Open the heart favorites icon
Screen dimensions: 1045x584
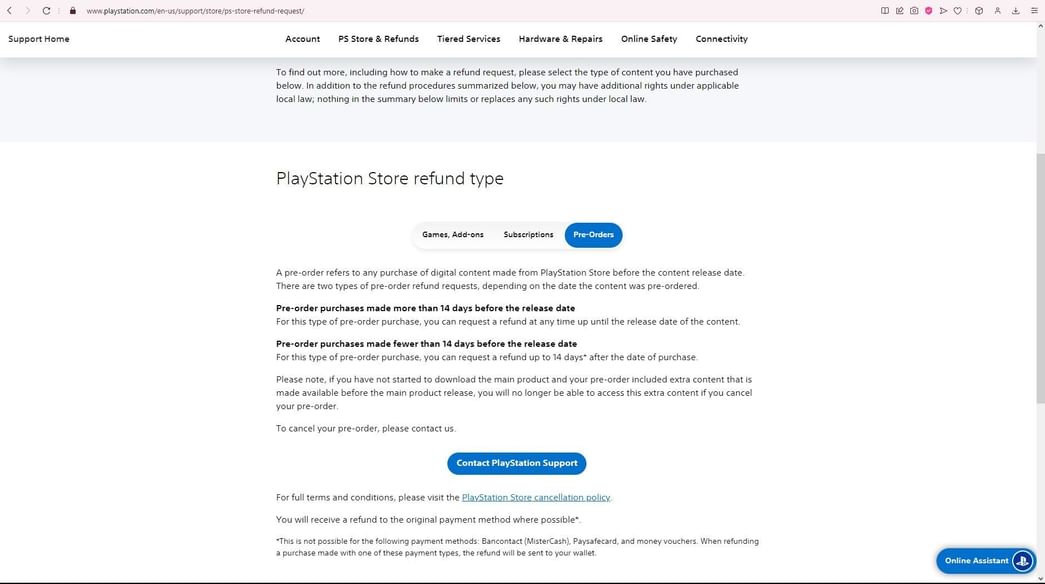tap(957, 10)
